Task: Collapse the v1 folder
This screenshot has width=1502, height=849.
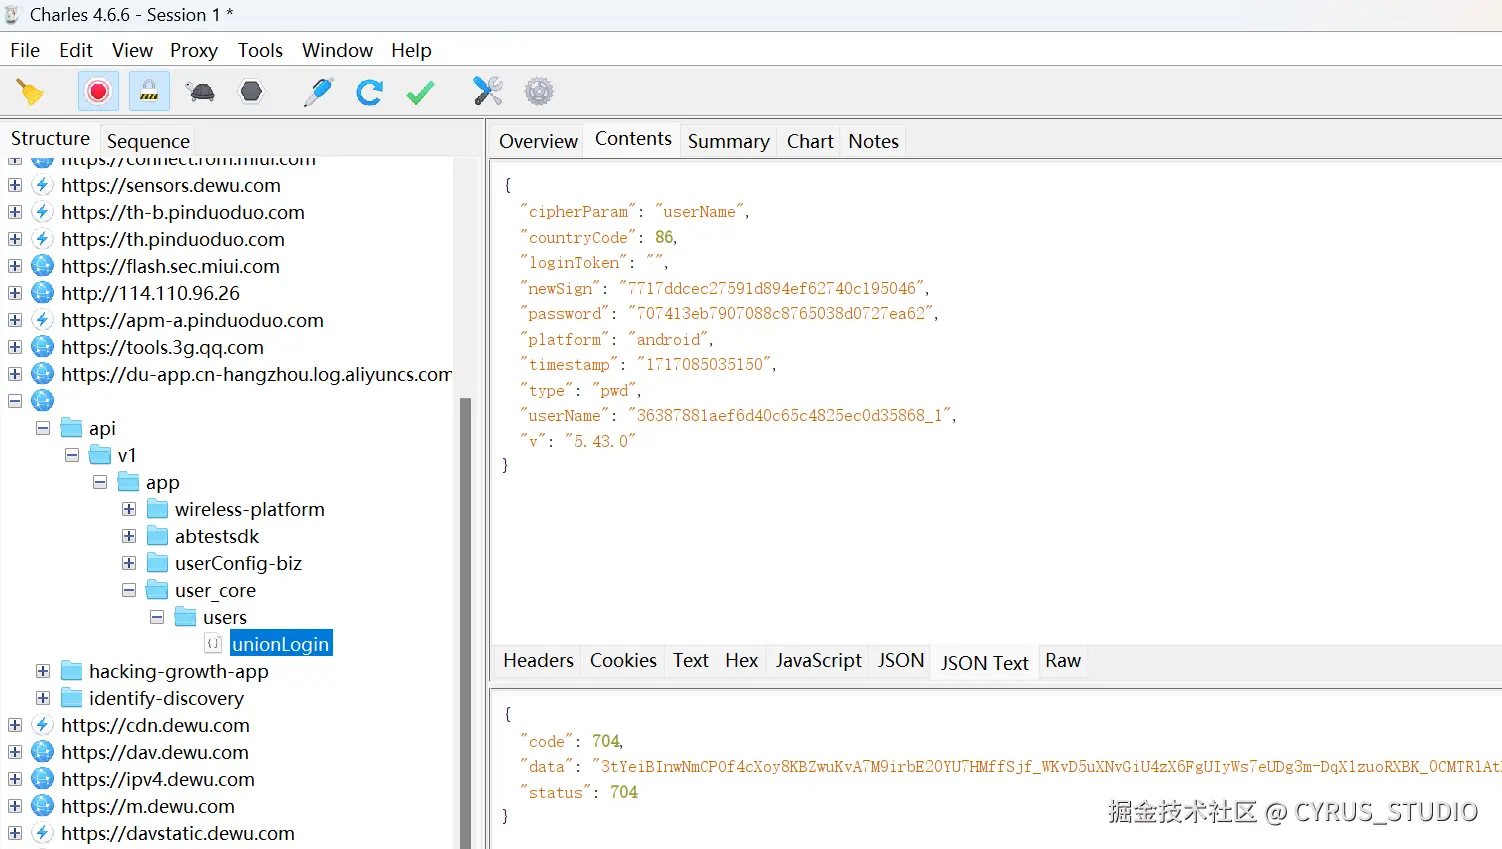Action: pos(72,455)
